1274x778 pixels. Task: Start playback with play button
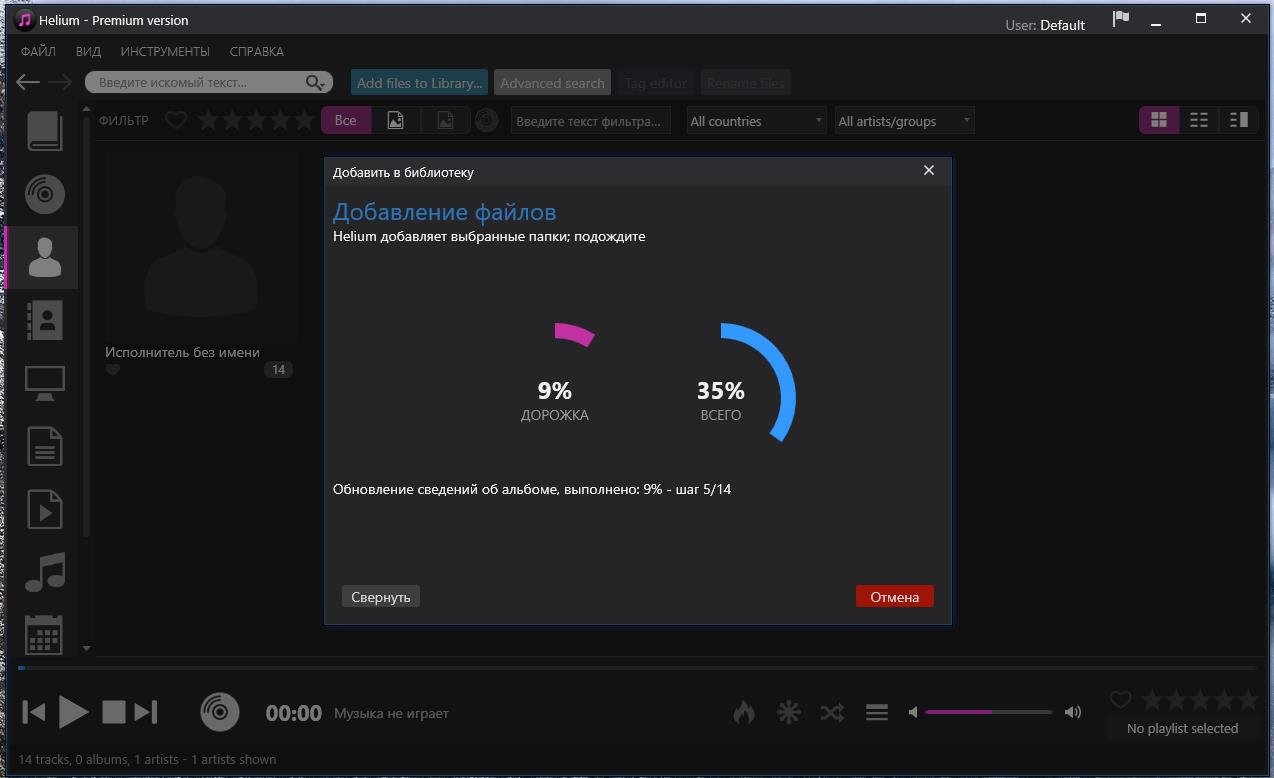[x=73, y=712]
